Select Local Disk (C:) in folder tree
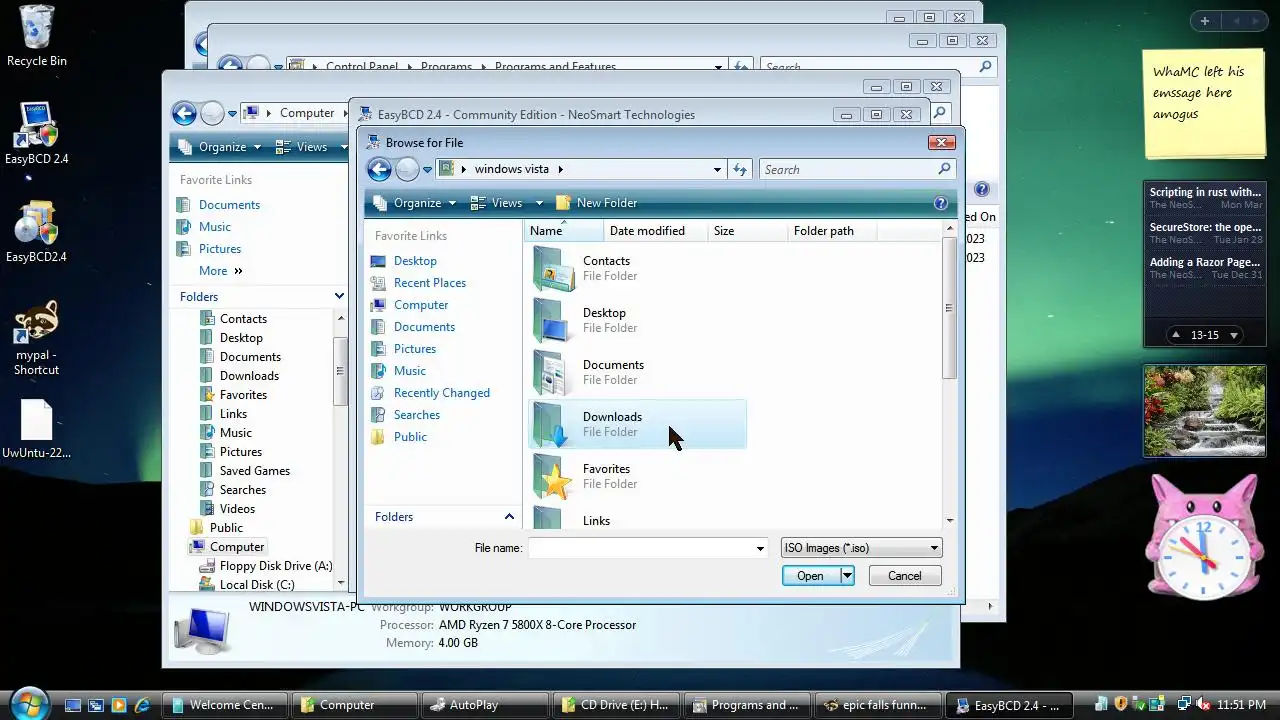The width and height of the screenshot is (1280, 720). tap(257, 585)
